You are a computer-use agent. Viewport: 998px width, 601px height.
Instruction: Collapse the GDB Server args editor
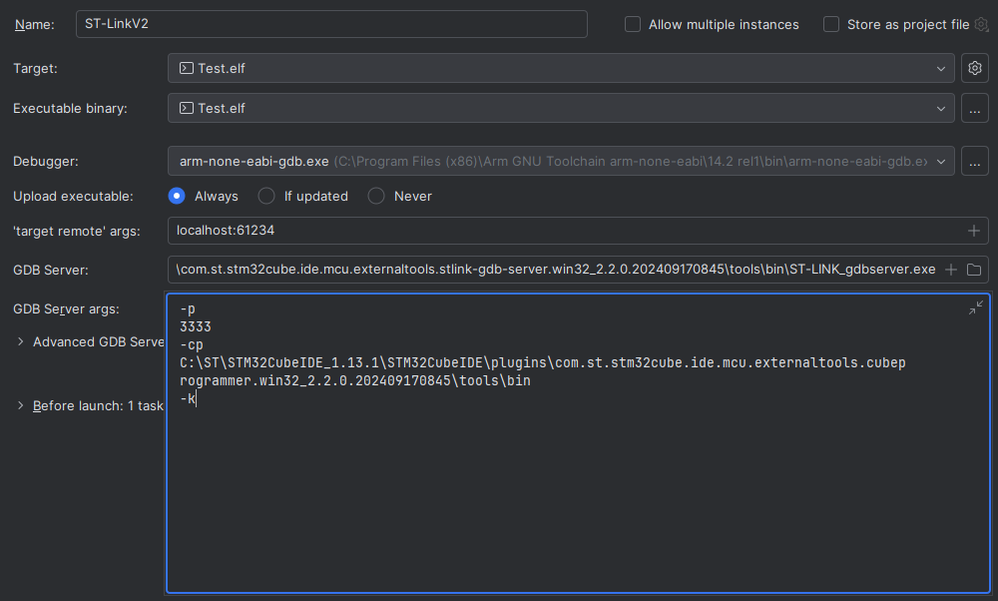click(x=975, y=309)
